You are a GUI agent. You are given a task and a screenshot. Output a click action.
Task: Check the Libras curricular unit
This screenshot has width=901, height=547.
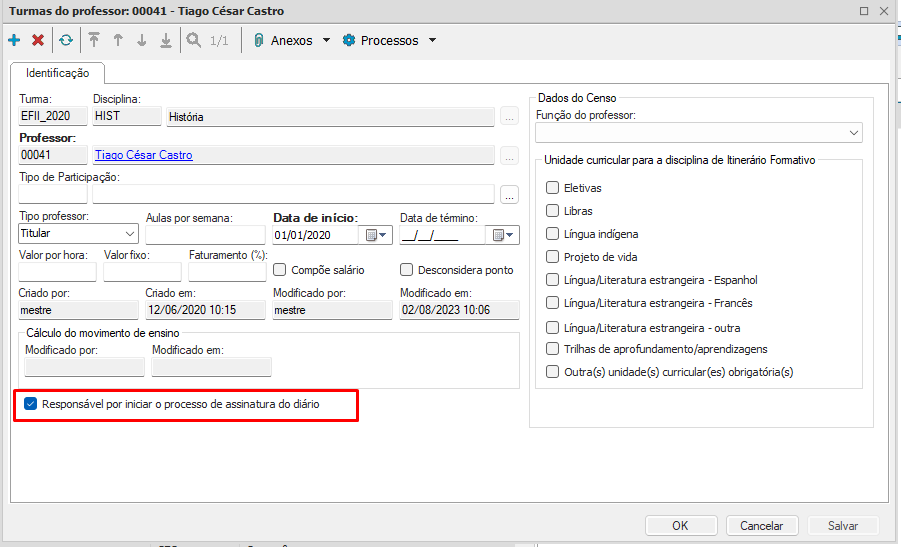tap(552, 211)
